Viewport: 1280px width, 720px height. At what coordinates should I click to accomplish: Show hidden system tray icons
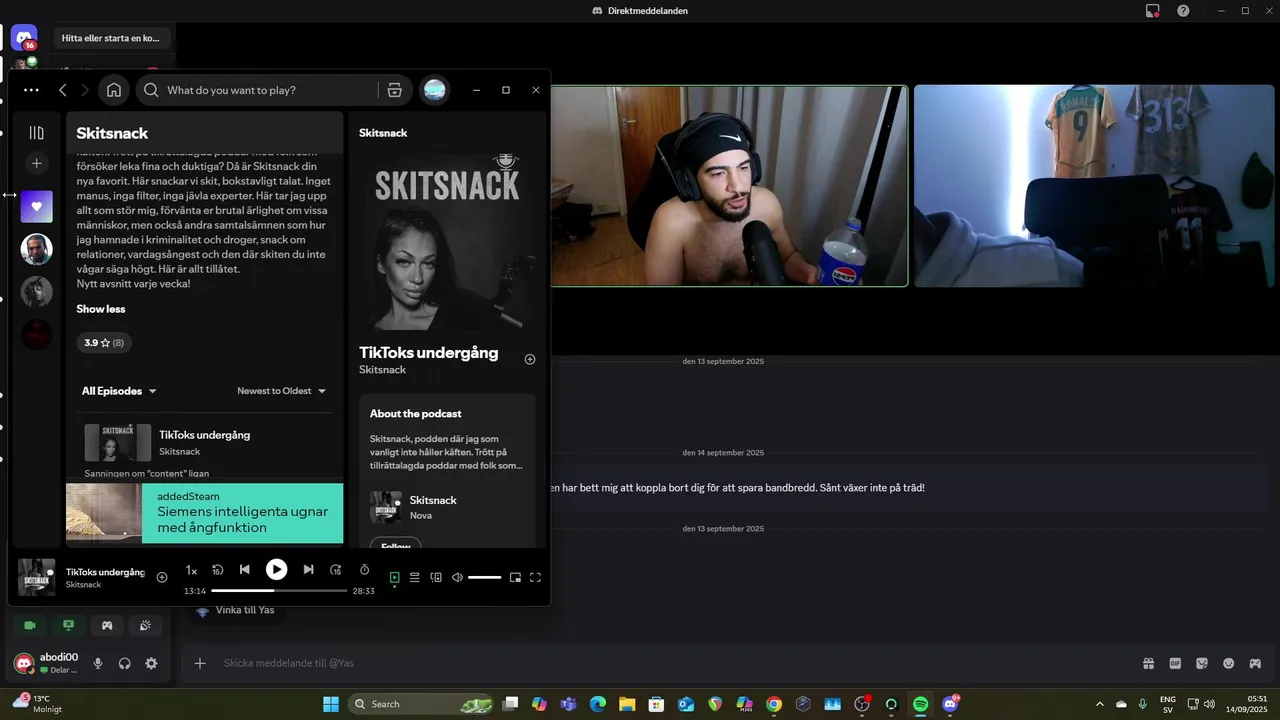1100,704
